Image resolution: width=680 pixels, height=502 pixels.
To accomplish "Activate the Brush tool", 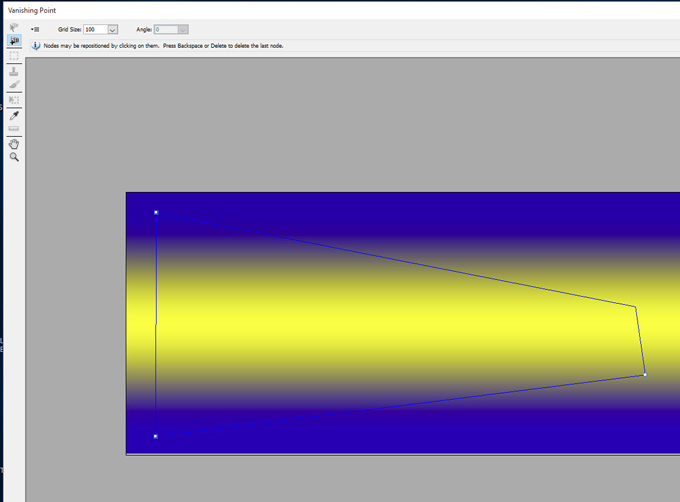I will click(x=14, y=85).
